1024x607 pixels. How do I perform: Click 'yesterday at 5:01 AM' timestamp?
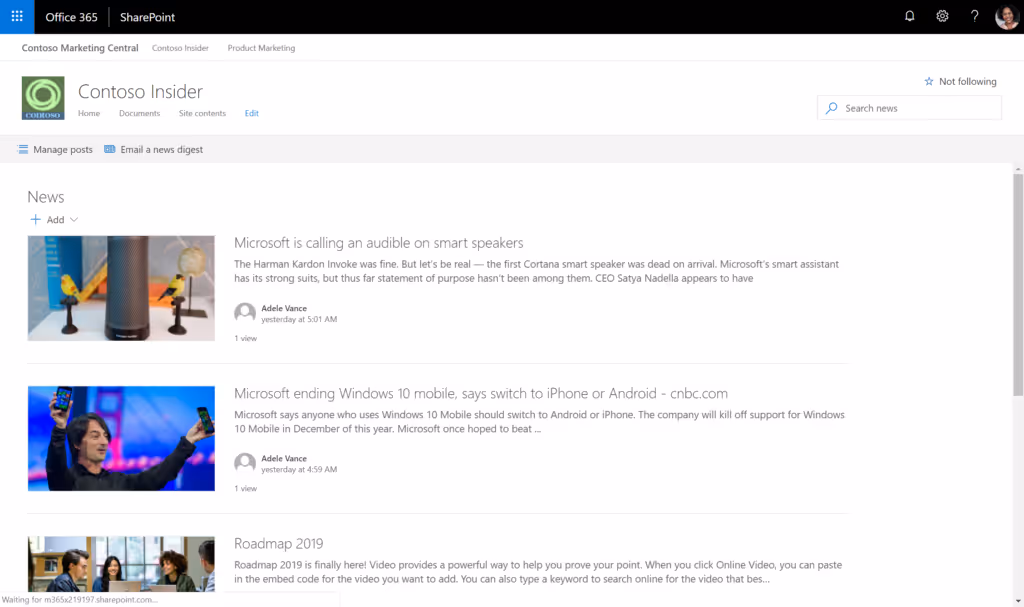tap(299, 319)
